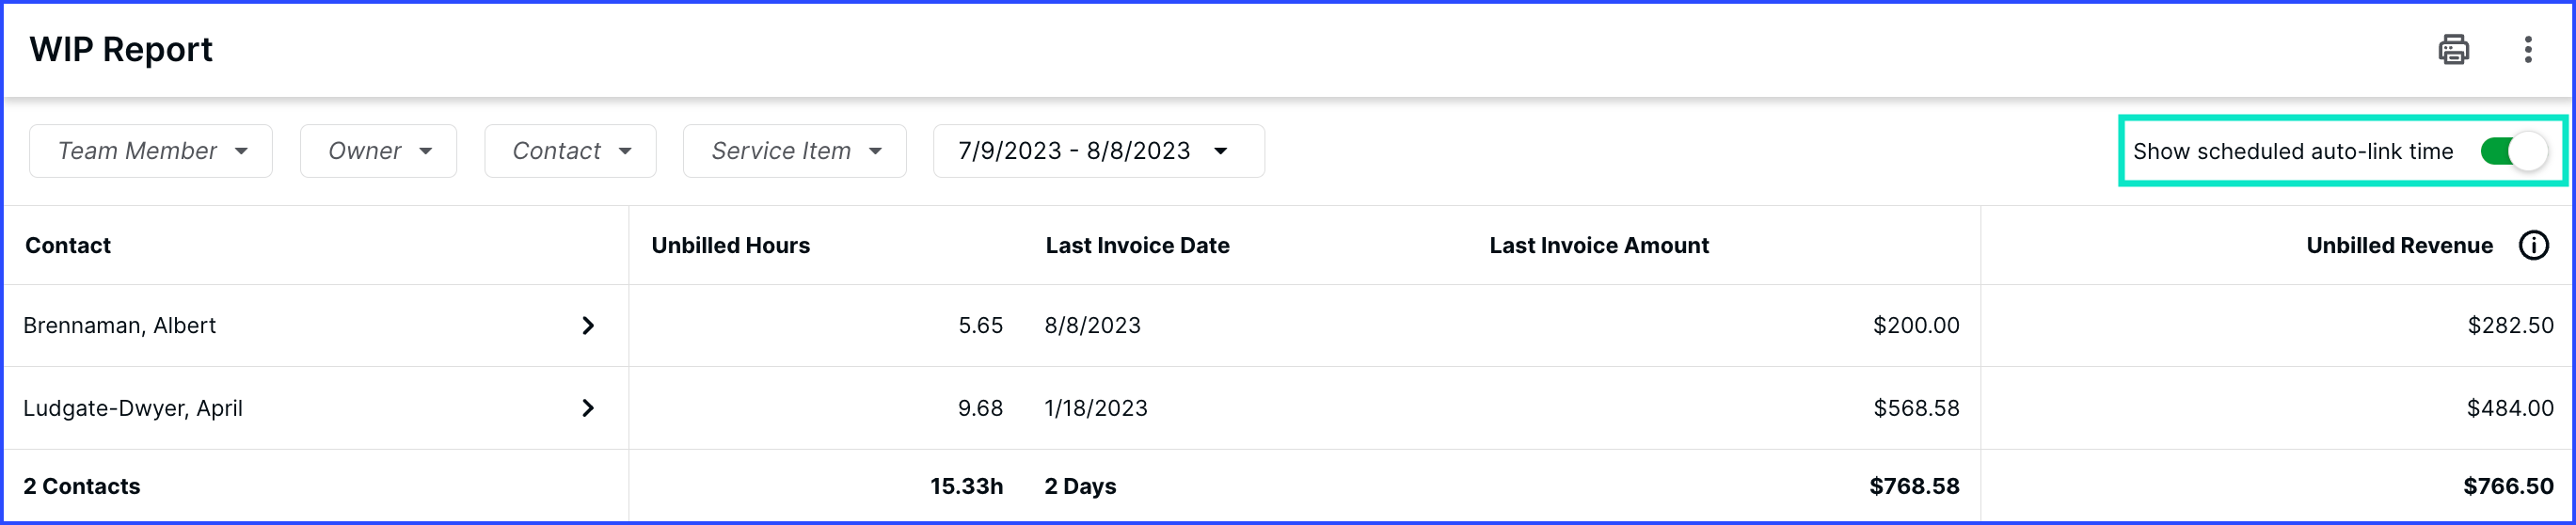Print the WIP Report
2576x525 pixels.
click(2453, 49)
